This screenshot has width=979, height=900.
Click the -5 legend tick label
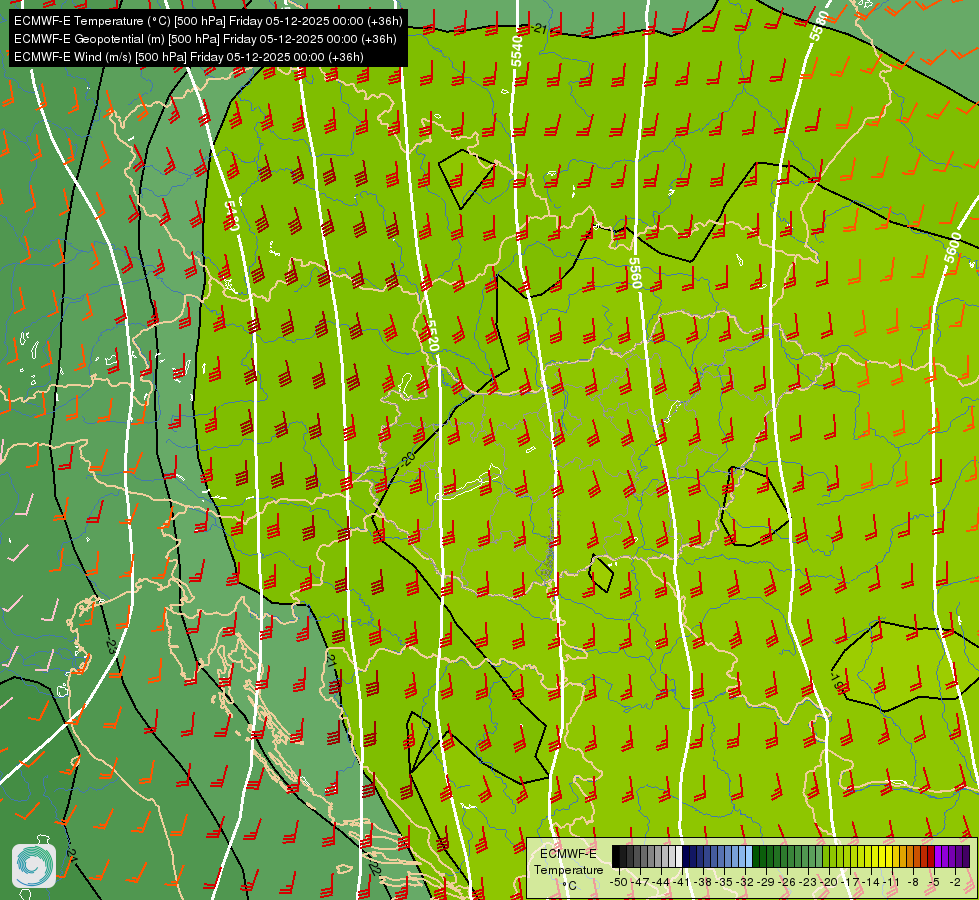[x=934, y=882]
